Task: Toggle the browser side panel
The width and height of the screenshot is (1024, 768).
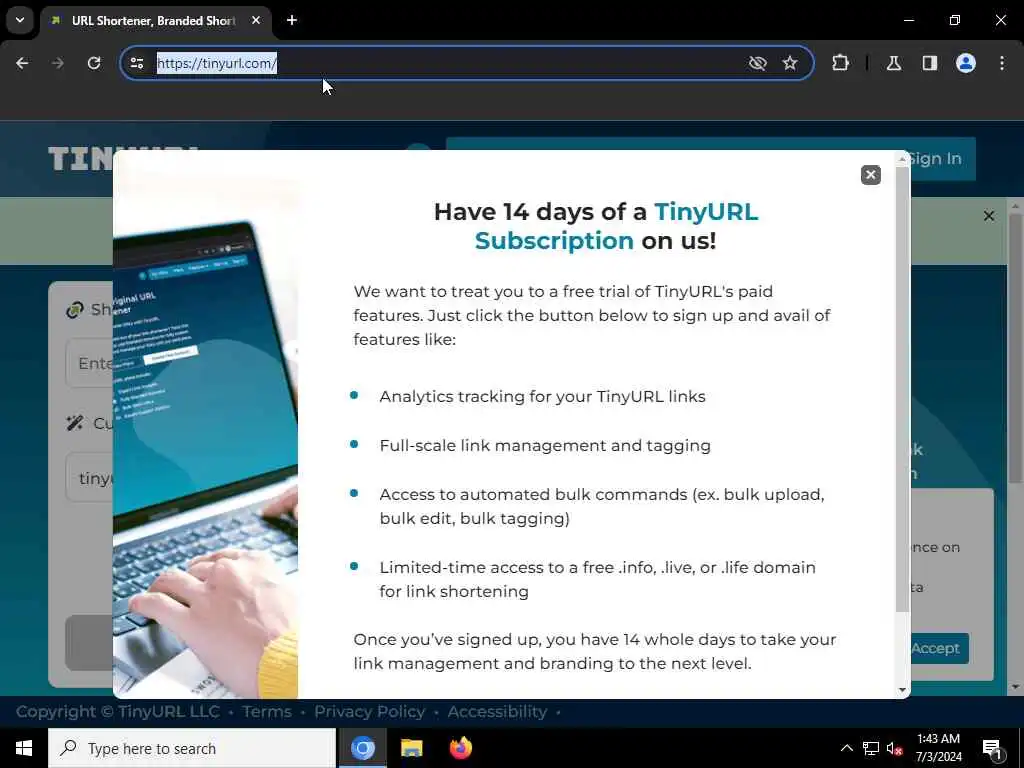Action: click(930, 63)
